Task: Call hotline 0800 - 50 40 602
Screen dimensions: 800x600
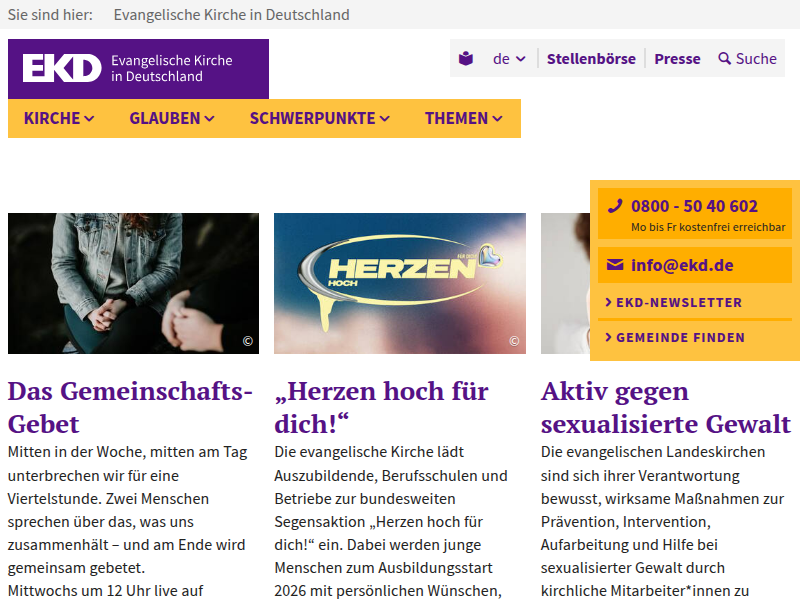Action: tap(694, 206)
